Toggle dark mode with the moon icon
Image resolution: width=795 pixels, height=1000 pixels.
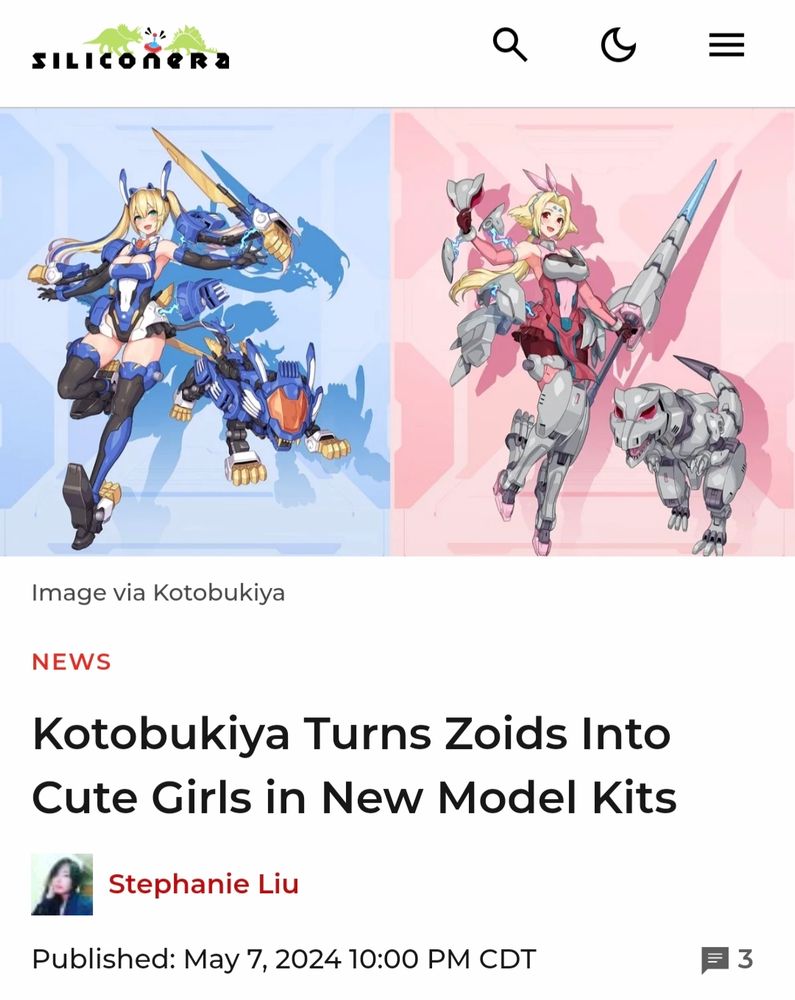click(618, 45)
